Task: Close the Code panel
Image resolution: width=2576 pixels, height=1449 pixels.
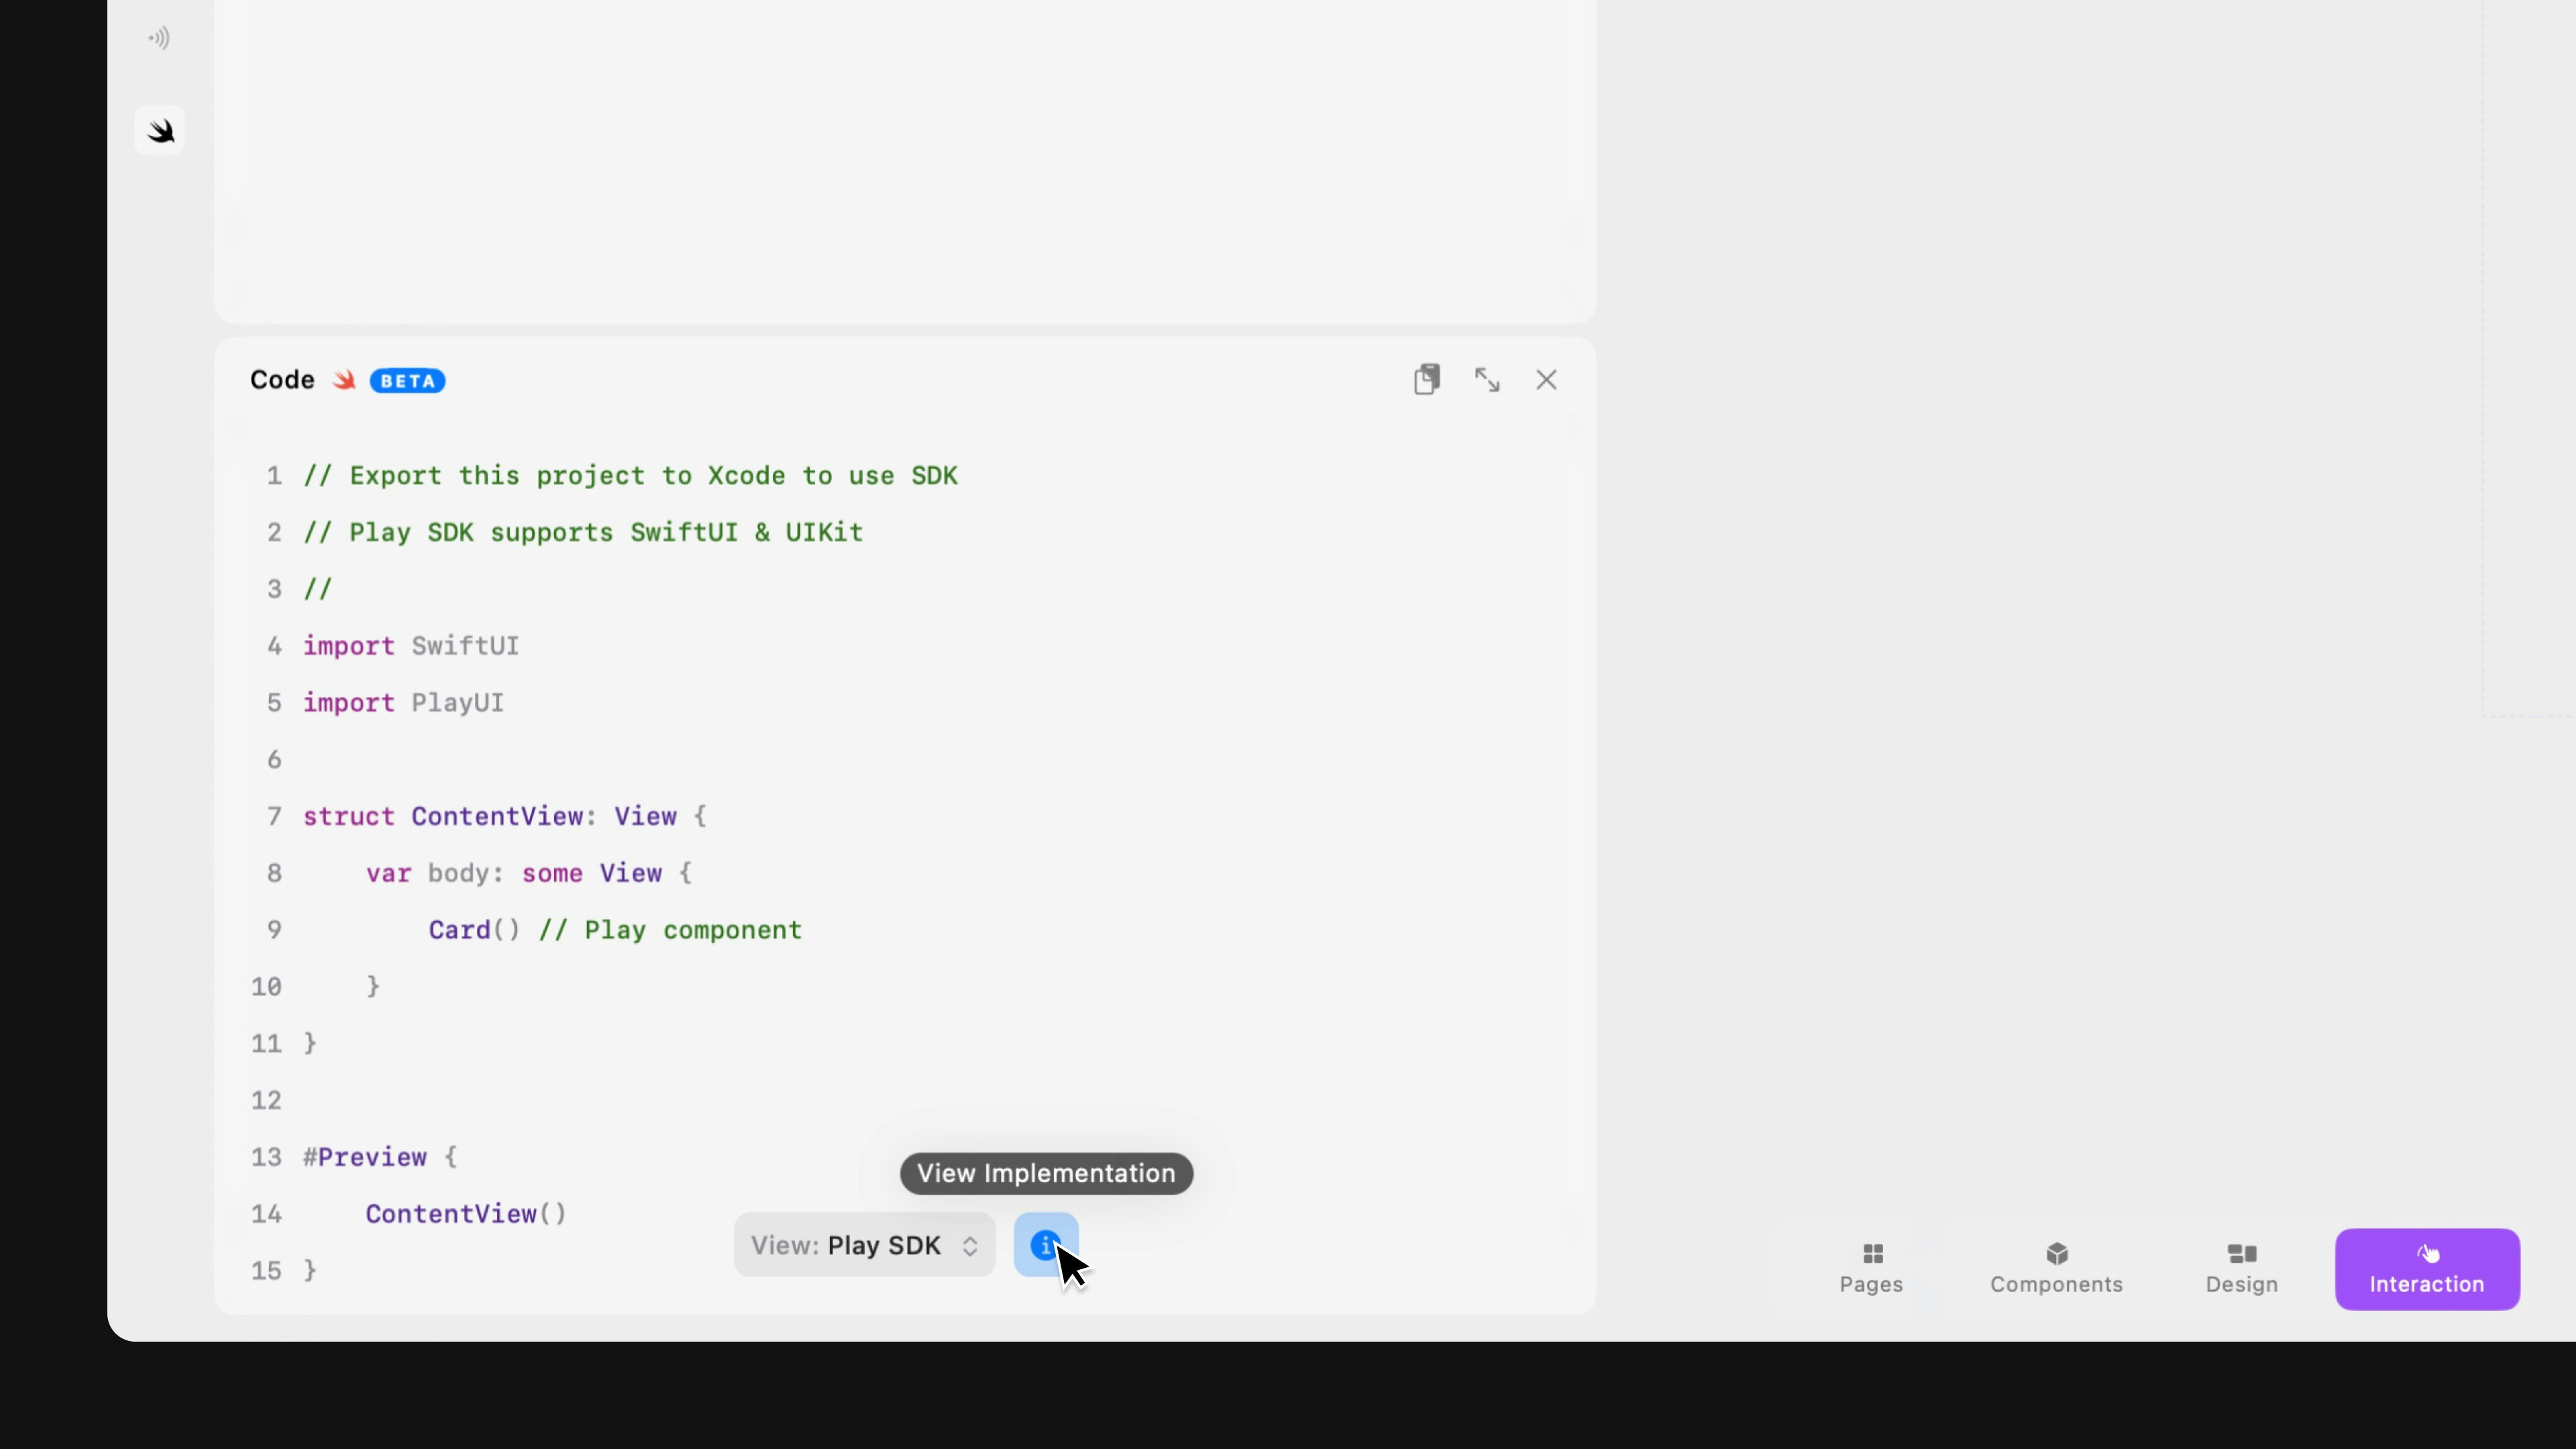Action: (x=1546, y=380)
